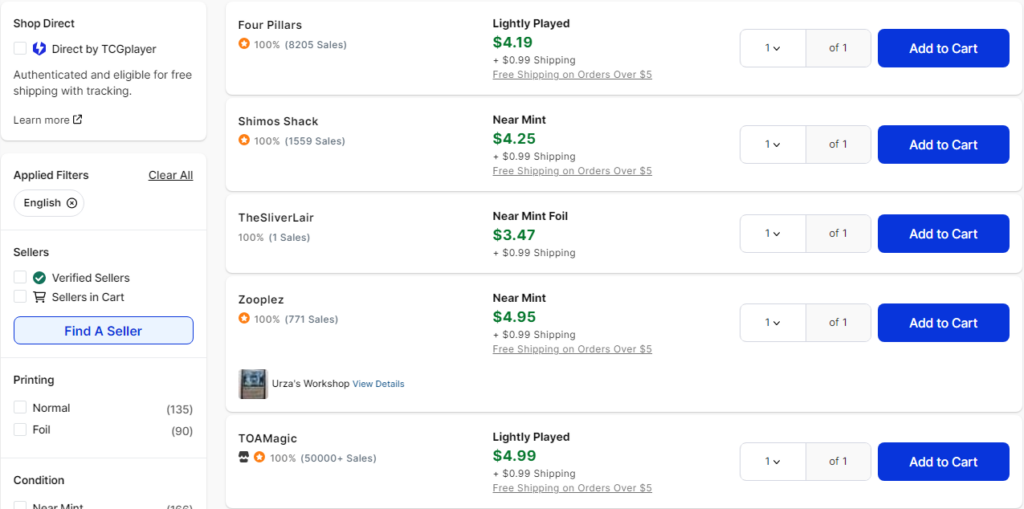Click the Verified Sellers green checkmark badge
Screen dimensions: 1024x509
39,278
